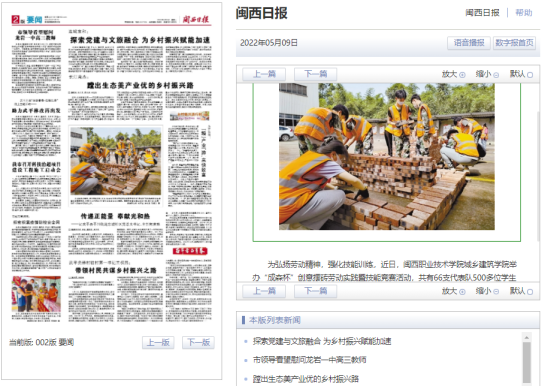
Task: Click the 闽西日报 masthead logo on the page
Action: [x=196, y=19]
